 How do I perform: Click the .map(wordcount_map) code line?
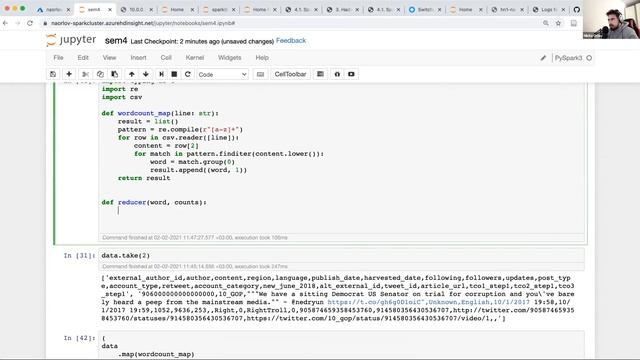point(156,354)
